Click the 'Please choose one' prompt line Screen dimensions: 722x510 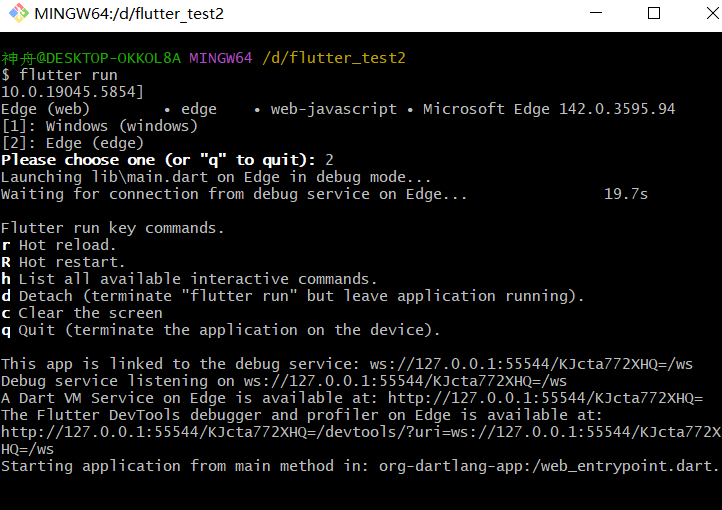pos(158,160)
